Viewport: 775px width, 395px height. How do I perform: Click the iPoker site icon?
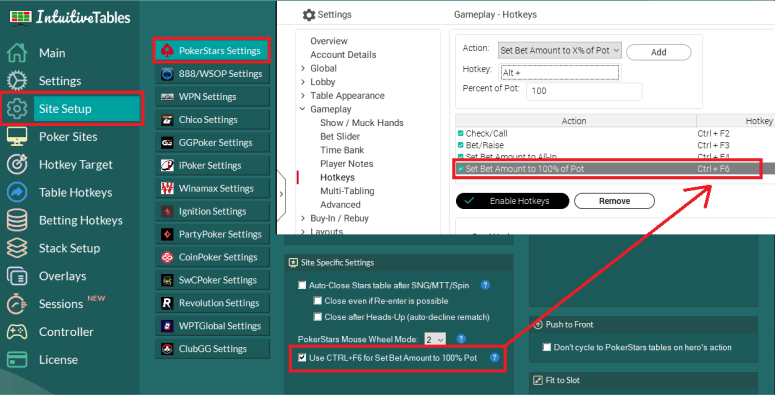167,166
